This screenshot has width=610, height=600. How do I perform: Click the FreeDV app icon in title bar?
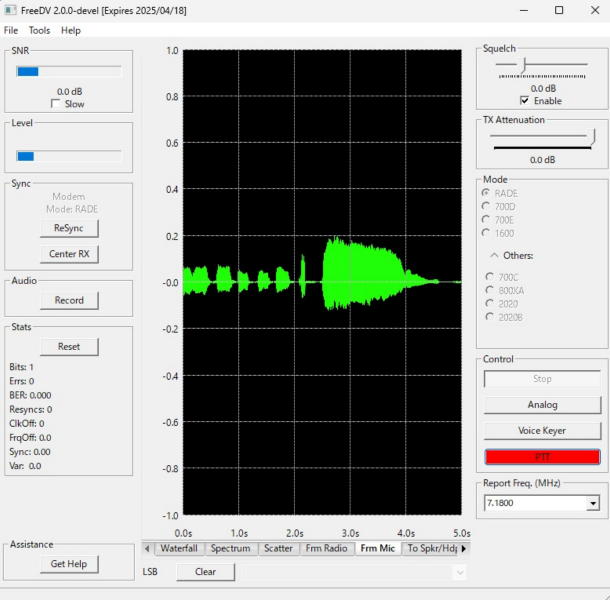[11, 10]
